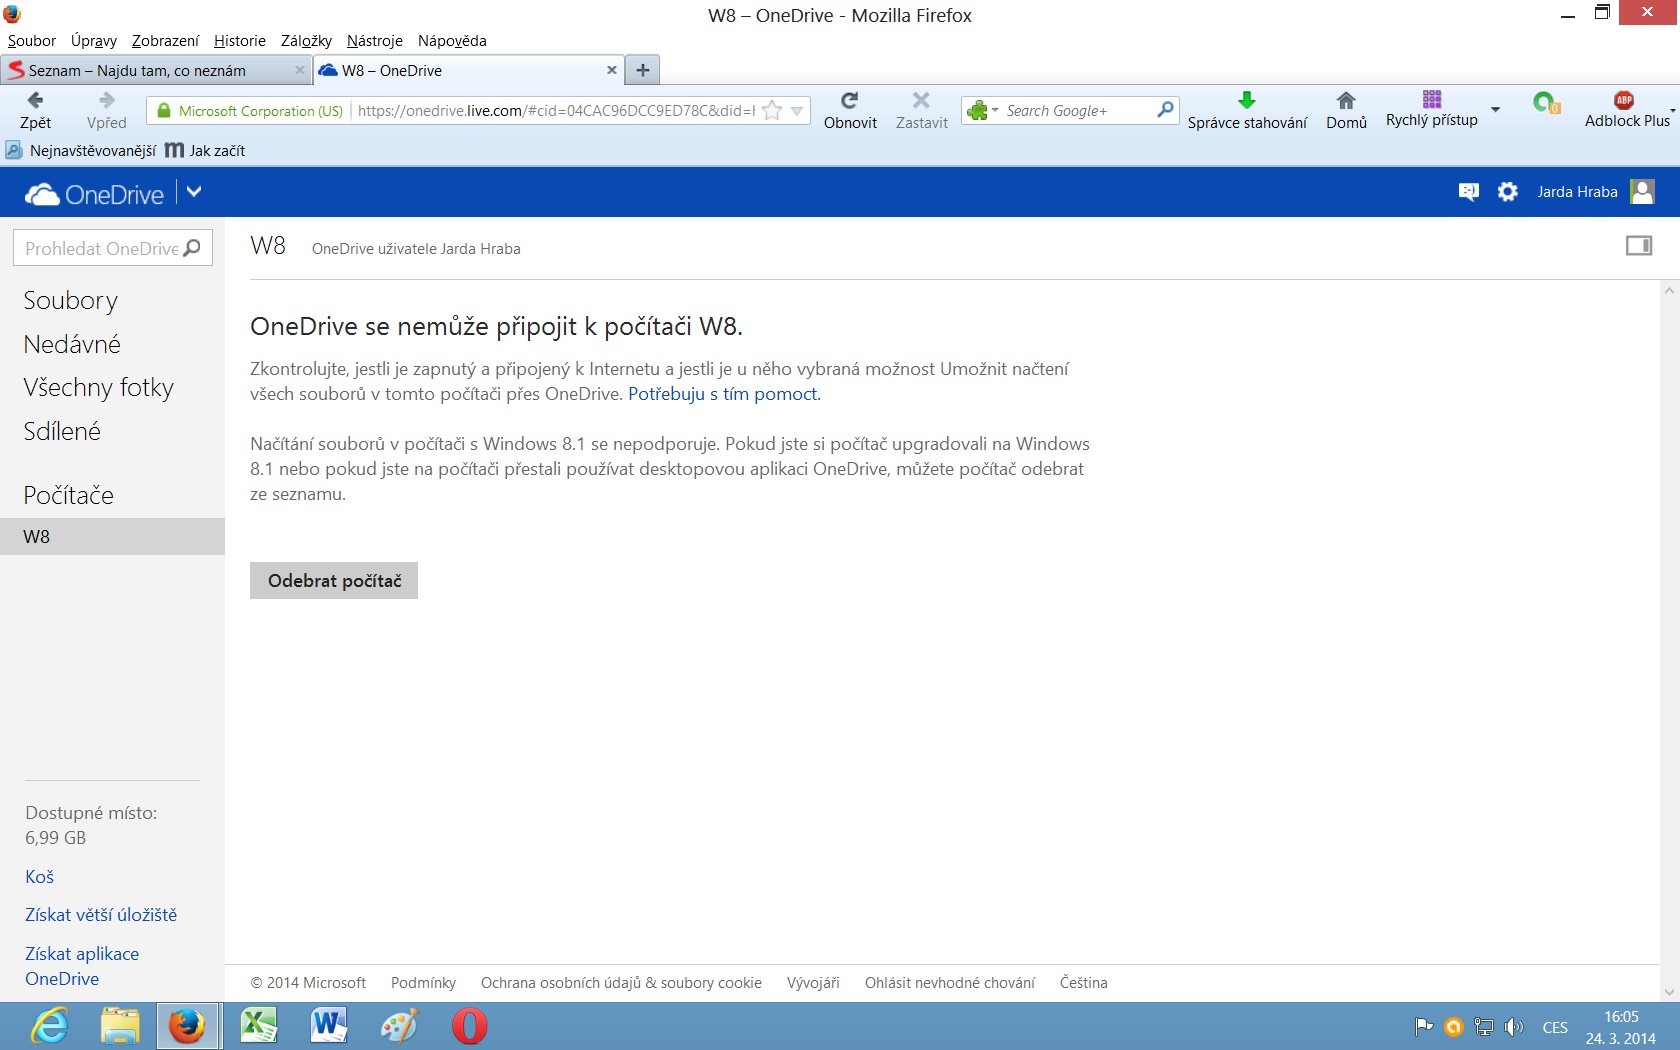
Task: Bookmark page with star icon in address bar
Action: pyautogui.click(x=772, y=111)
